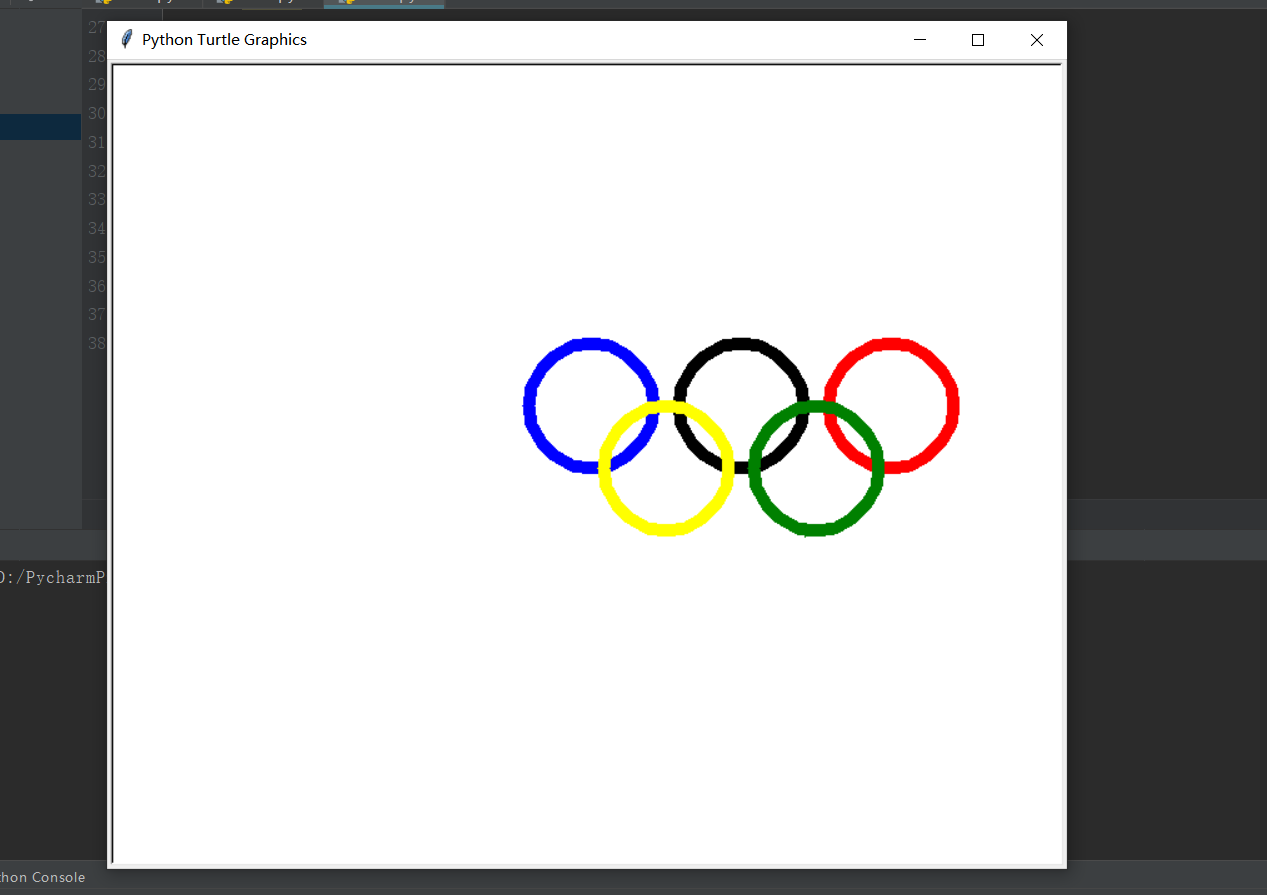
Task: Minimize the Python Turtle Graphics window
Action: click(920, 40)
